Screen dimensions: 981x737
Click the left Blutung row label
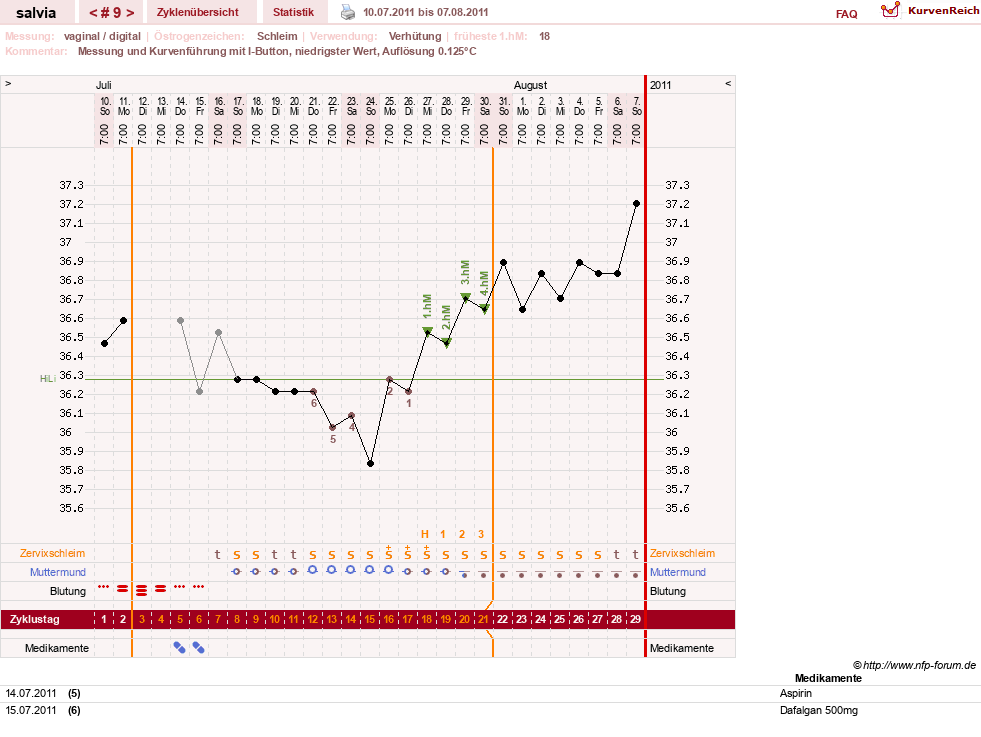pos(68,591)
